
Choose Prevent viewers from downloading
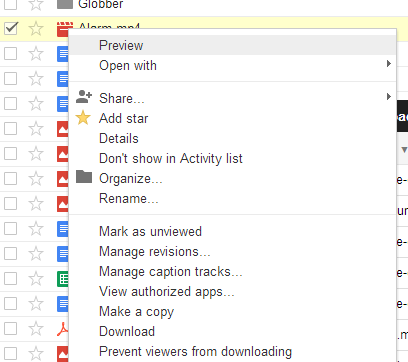[232, 351]
